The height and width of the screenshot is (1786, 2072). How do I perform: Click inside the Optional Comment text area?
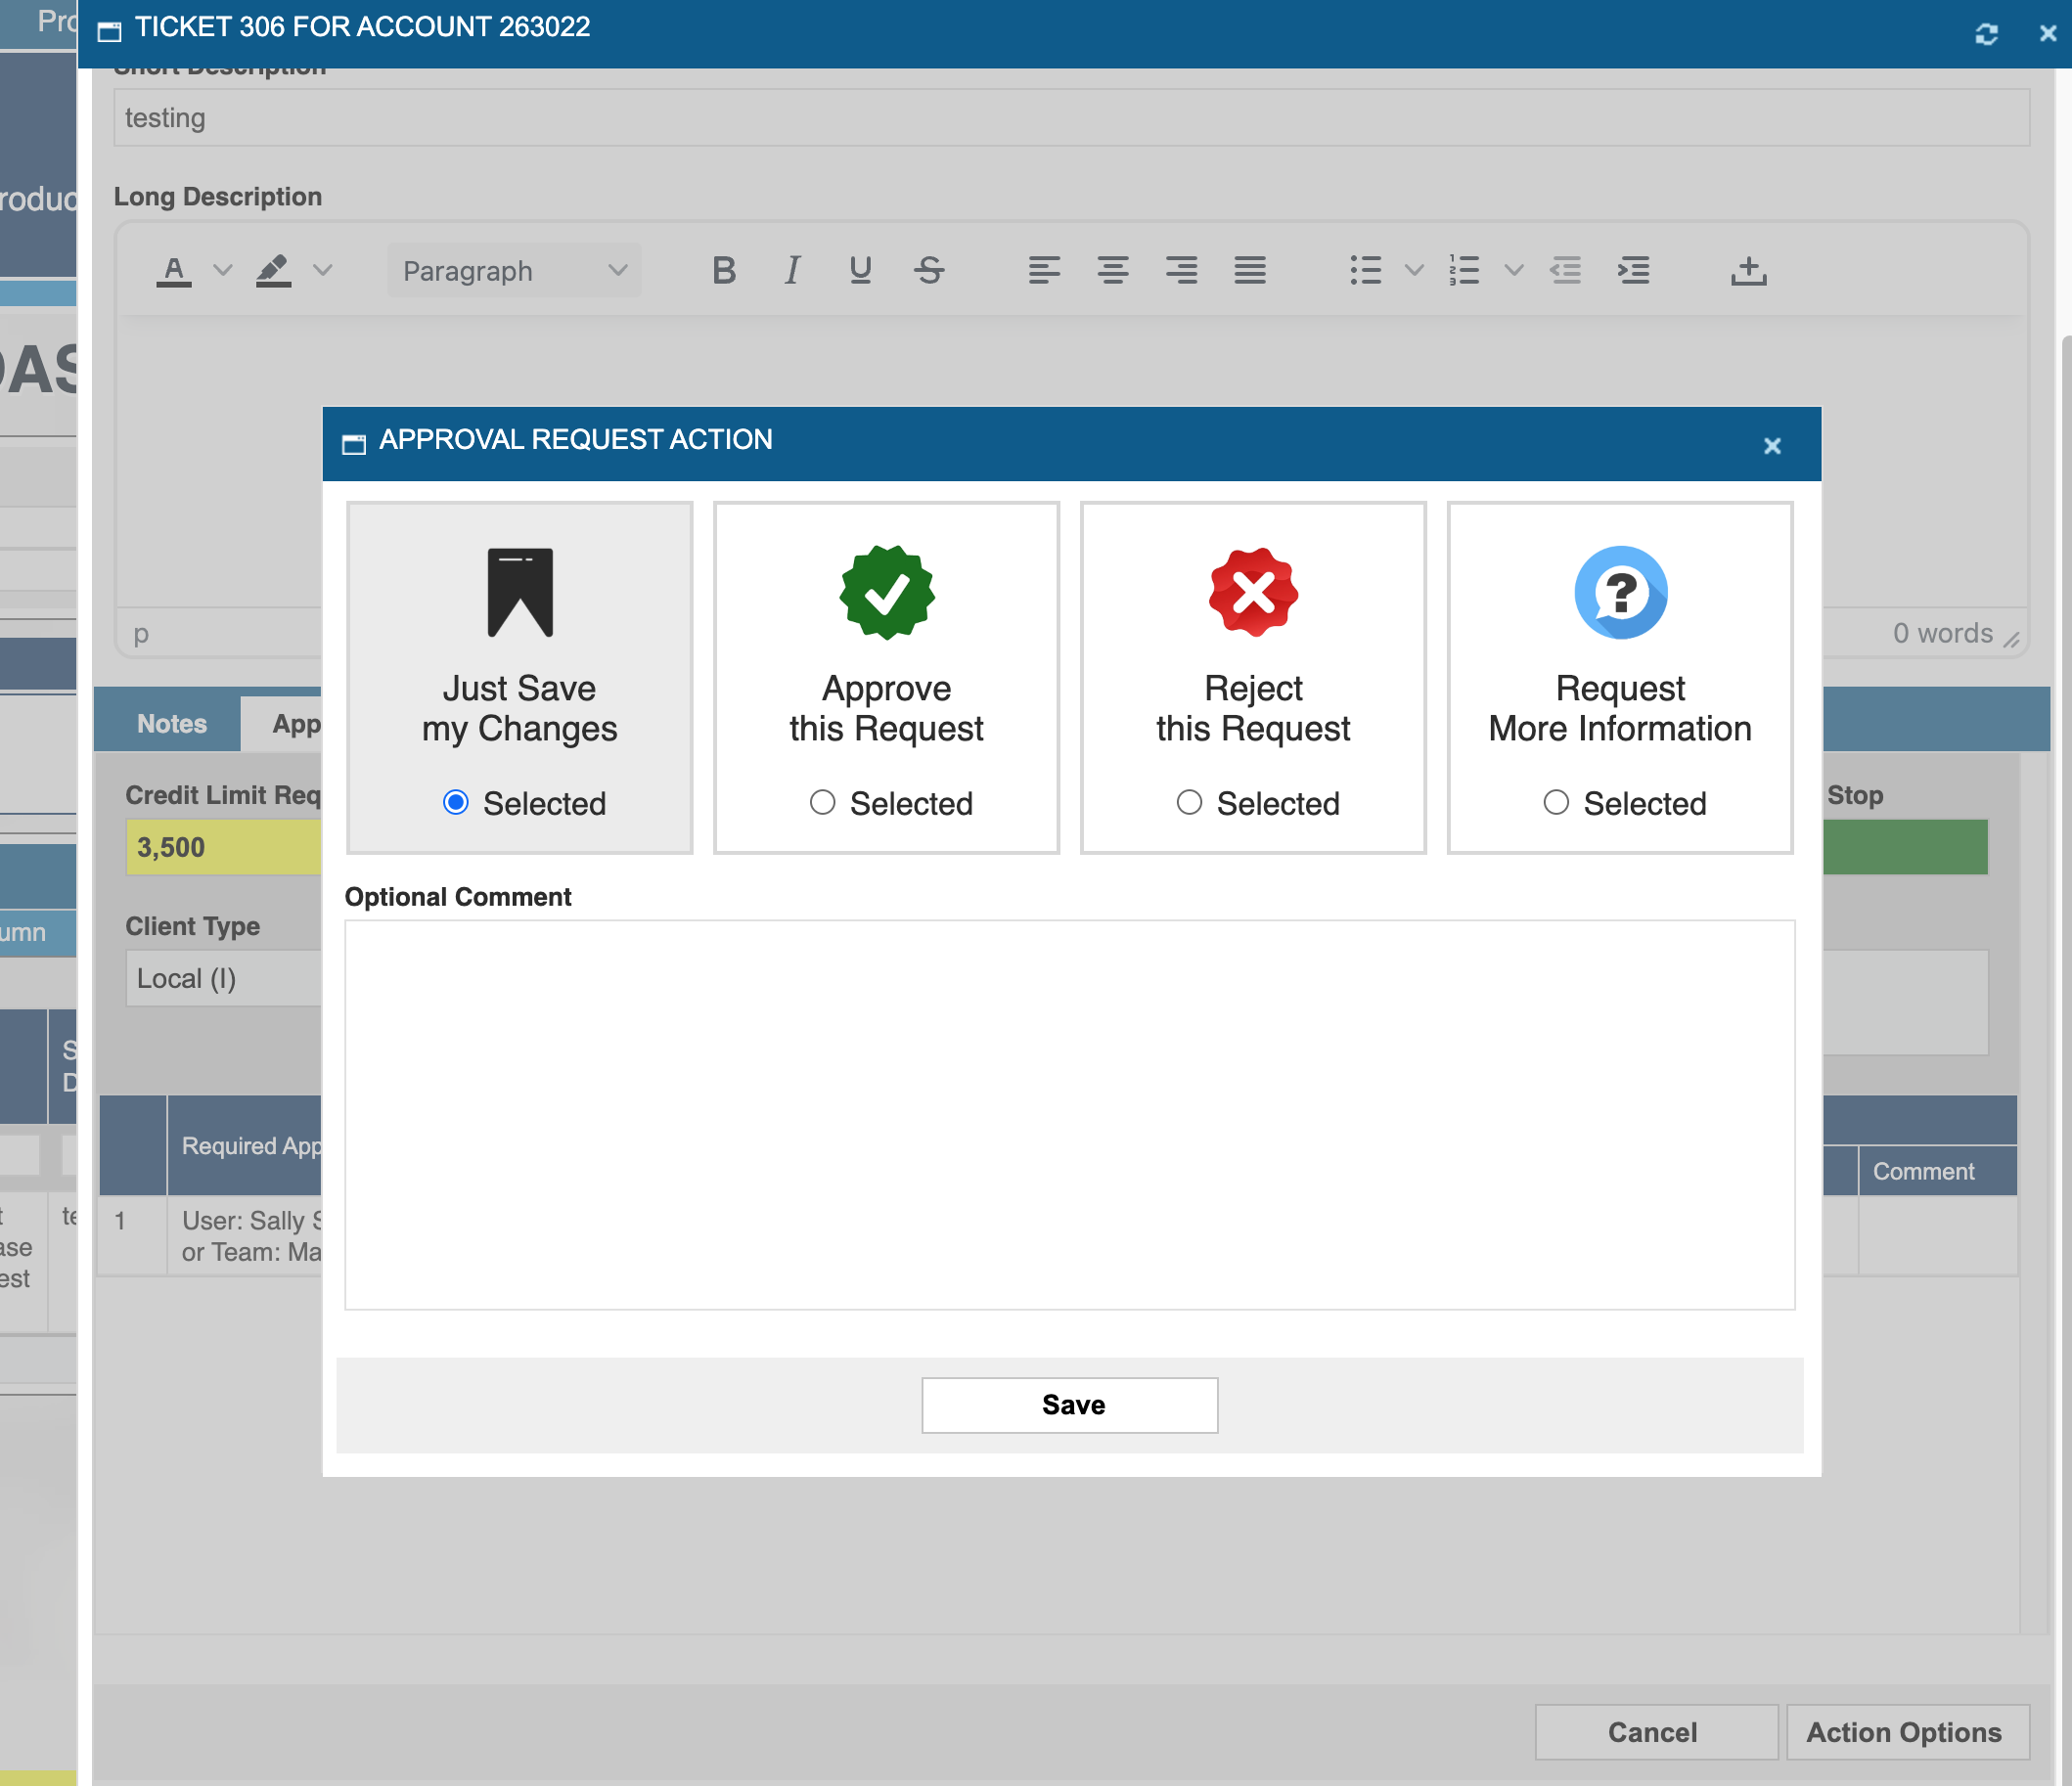click(1068, 1114)
